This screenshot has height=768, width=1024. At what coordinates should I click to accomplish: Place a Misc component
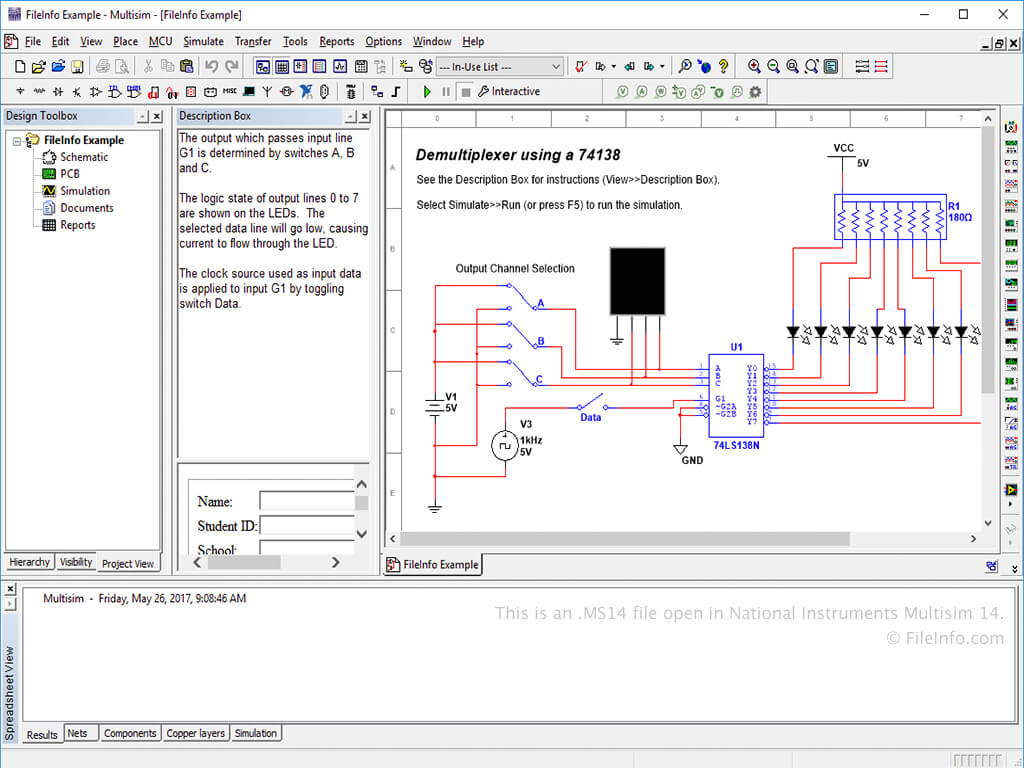[x=230, y=91]
